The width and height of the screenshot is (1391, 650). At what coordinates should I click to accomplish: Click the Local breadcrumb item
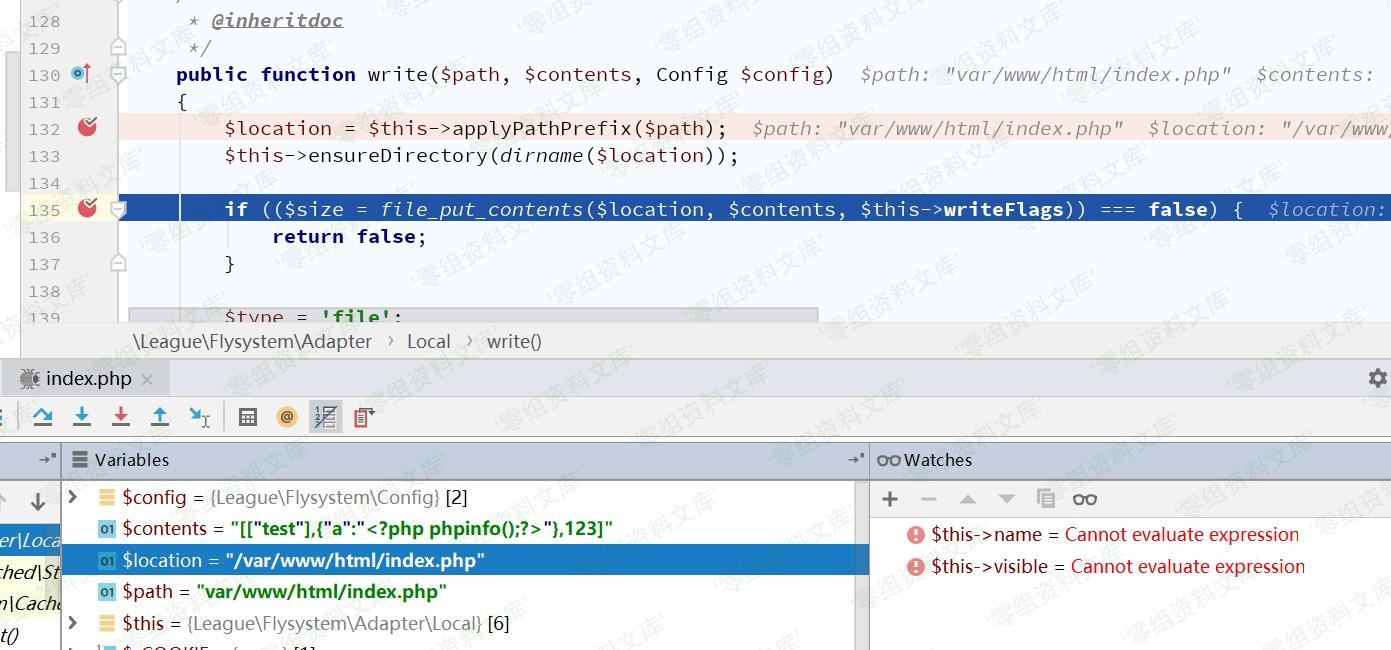(x=428, y=341)
